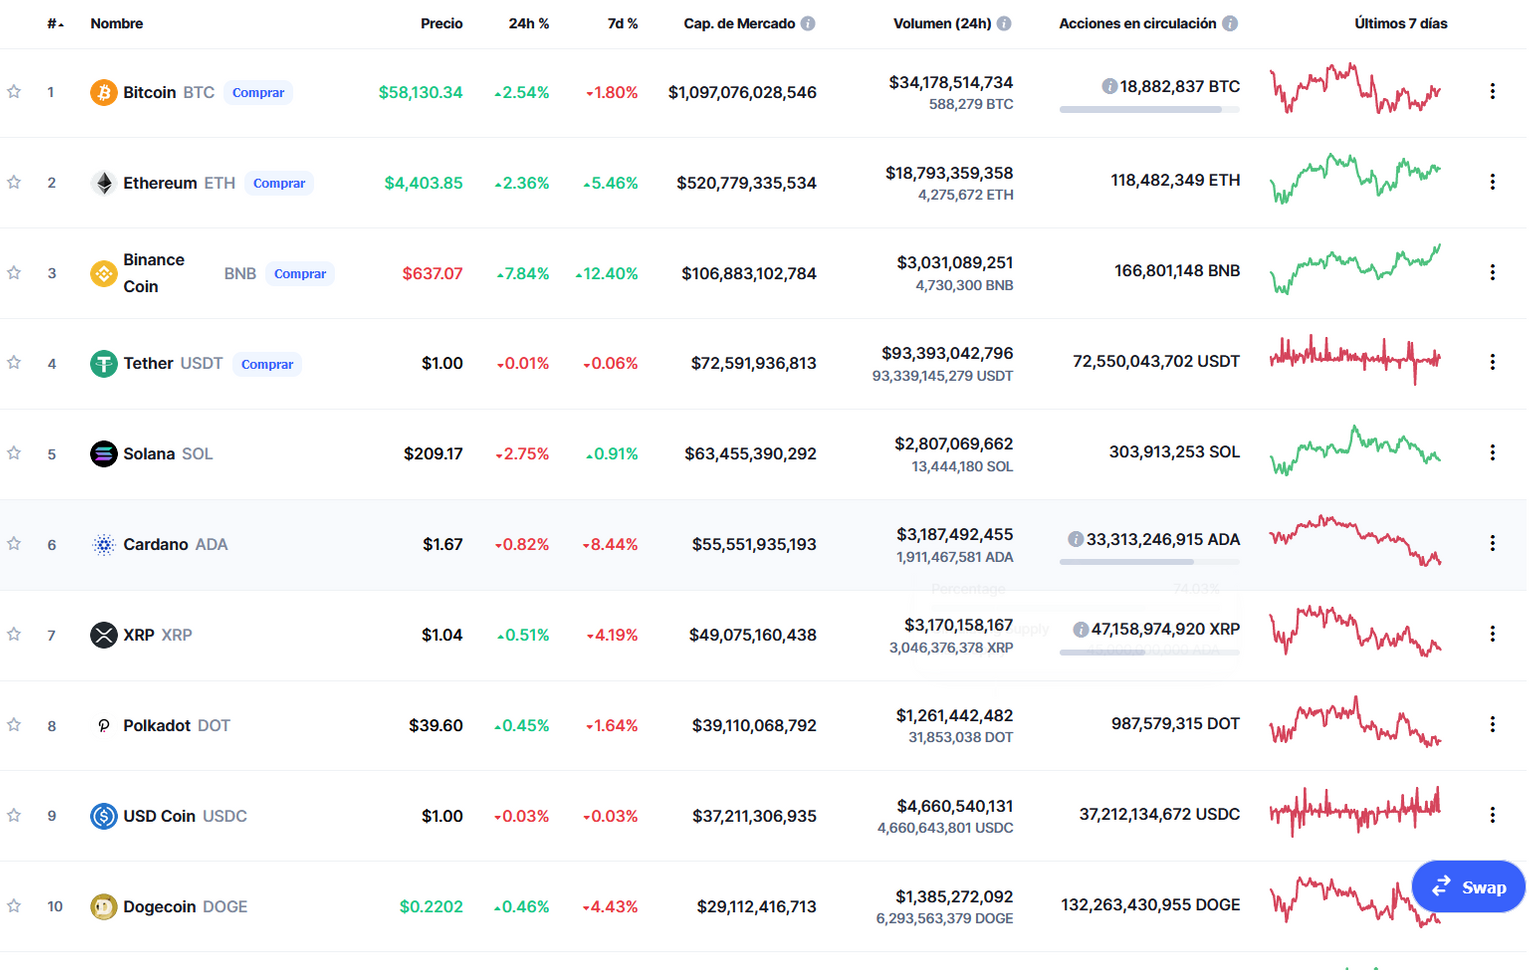Click the blue Swap button

(1468, 887)
